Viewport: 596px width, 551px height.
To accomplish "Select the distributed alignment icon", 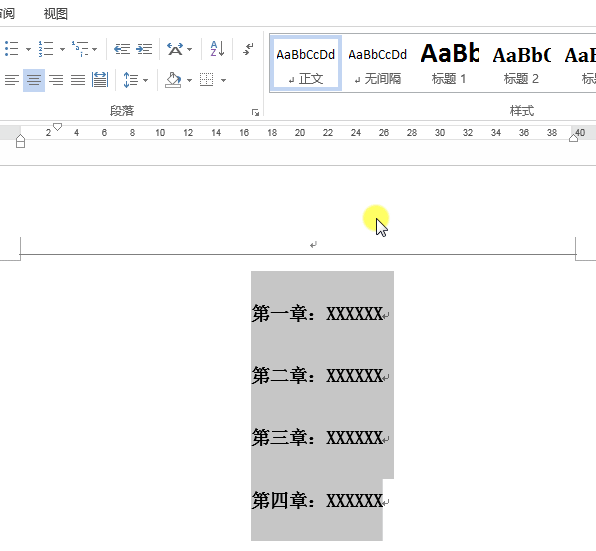I will 100,80.
